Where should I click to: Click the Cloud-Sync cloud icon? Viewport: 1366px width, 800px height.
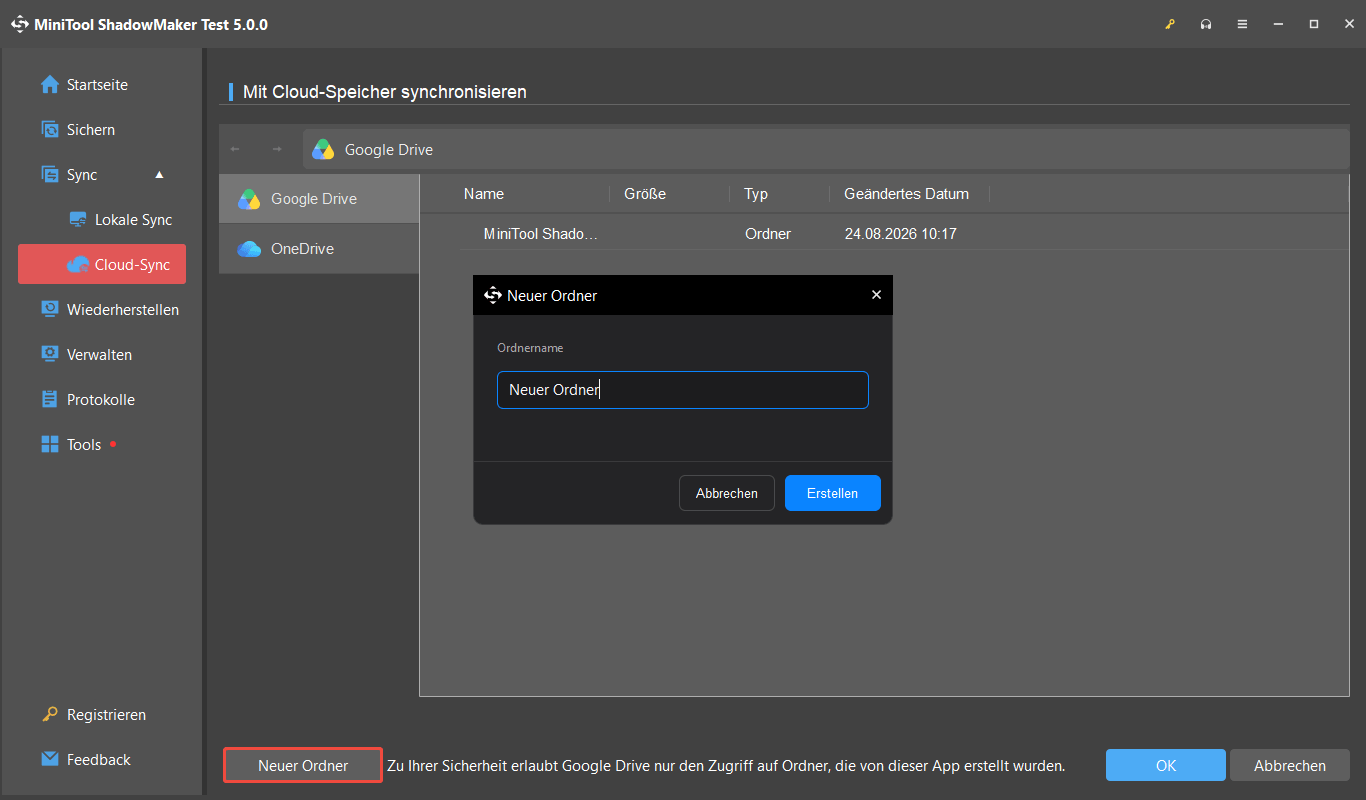point(78,265)
